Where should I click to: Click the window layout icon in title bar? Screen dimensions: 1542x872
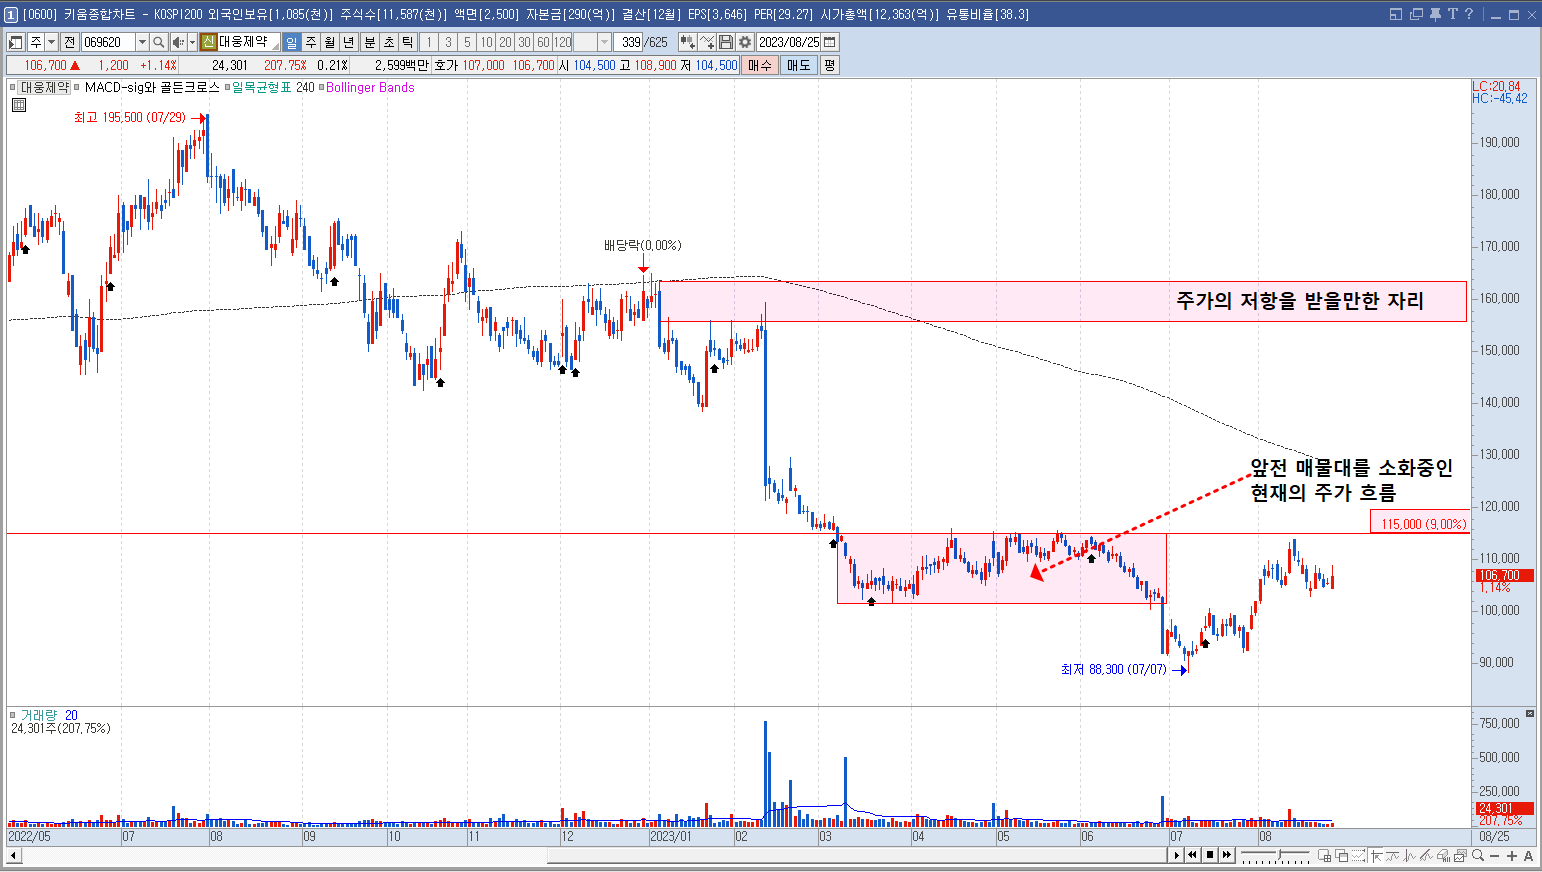1396,14
